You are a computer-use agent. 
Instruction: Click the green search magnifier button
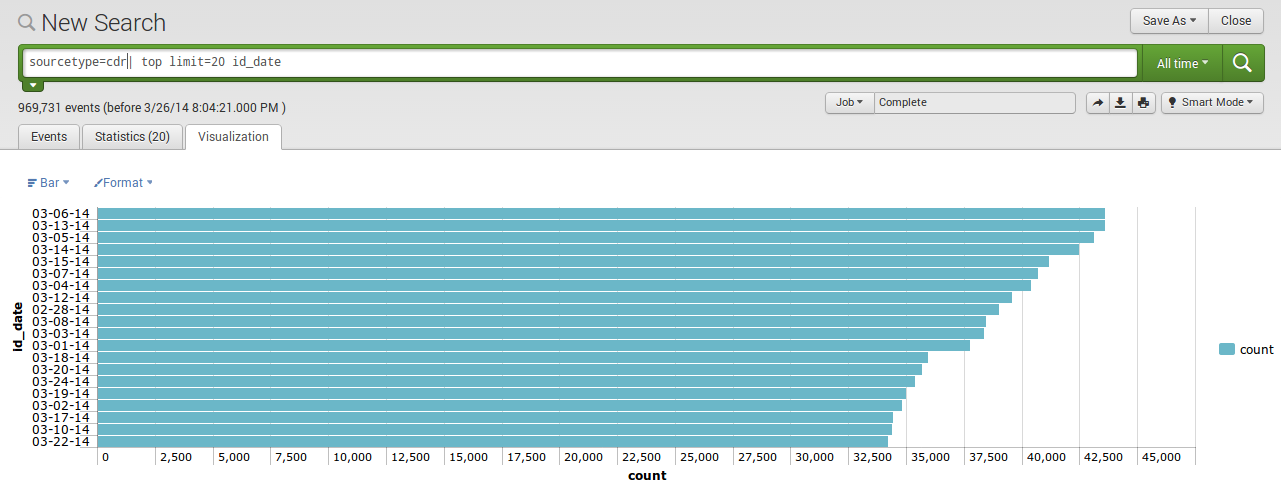1242,63
